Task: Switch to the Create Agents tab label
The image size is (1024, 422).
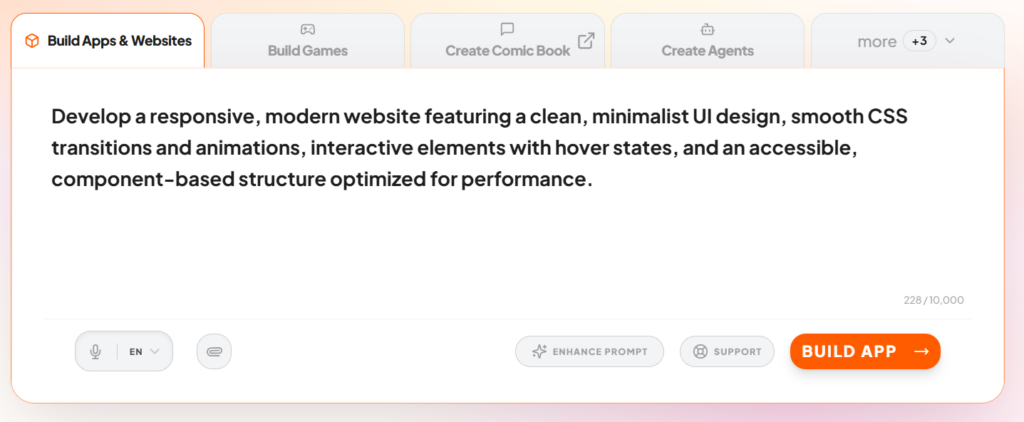Action: point(707,50)
